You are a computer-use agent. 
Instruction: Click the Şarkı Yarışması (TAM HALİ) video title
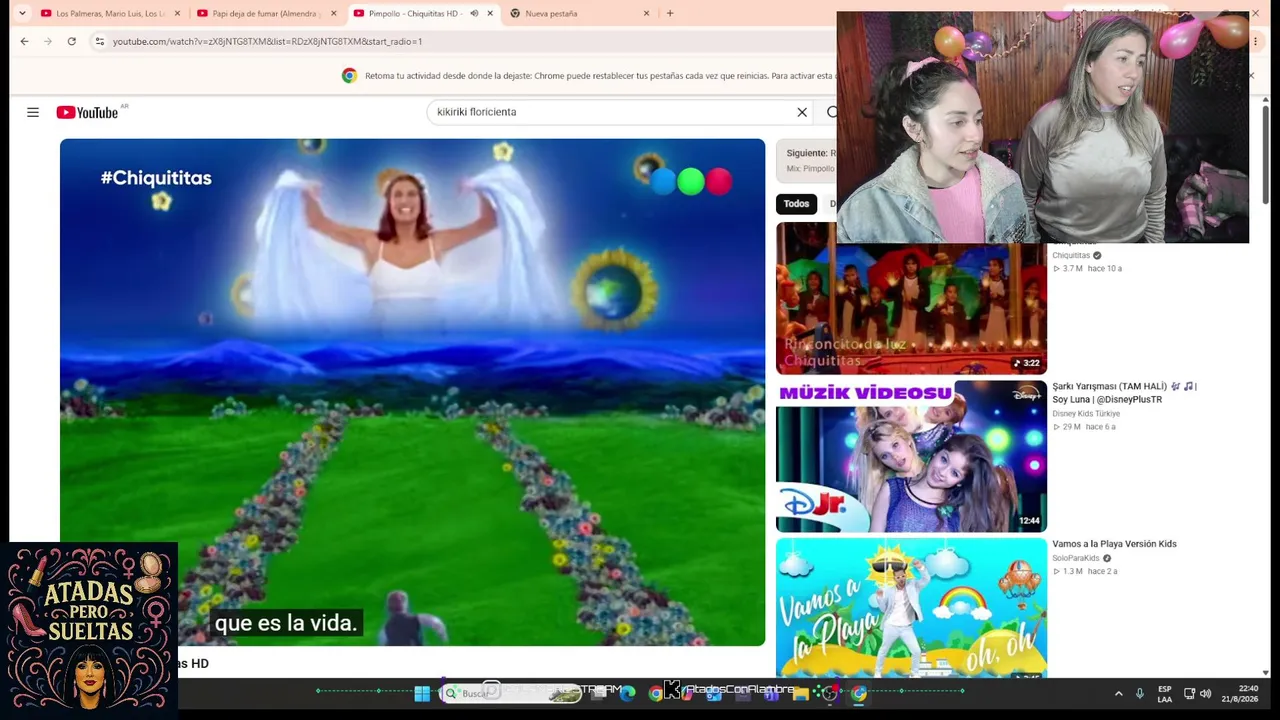[1124, 392]
